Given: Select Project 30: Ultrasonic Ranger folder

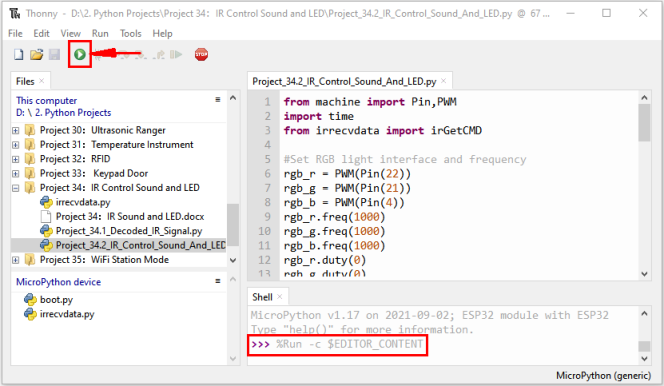Looking at the screenshot, I should coord(102,130).
